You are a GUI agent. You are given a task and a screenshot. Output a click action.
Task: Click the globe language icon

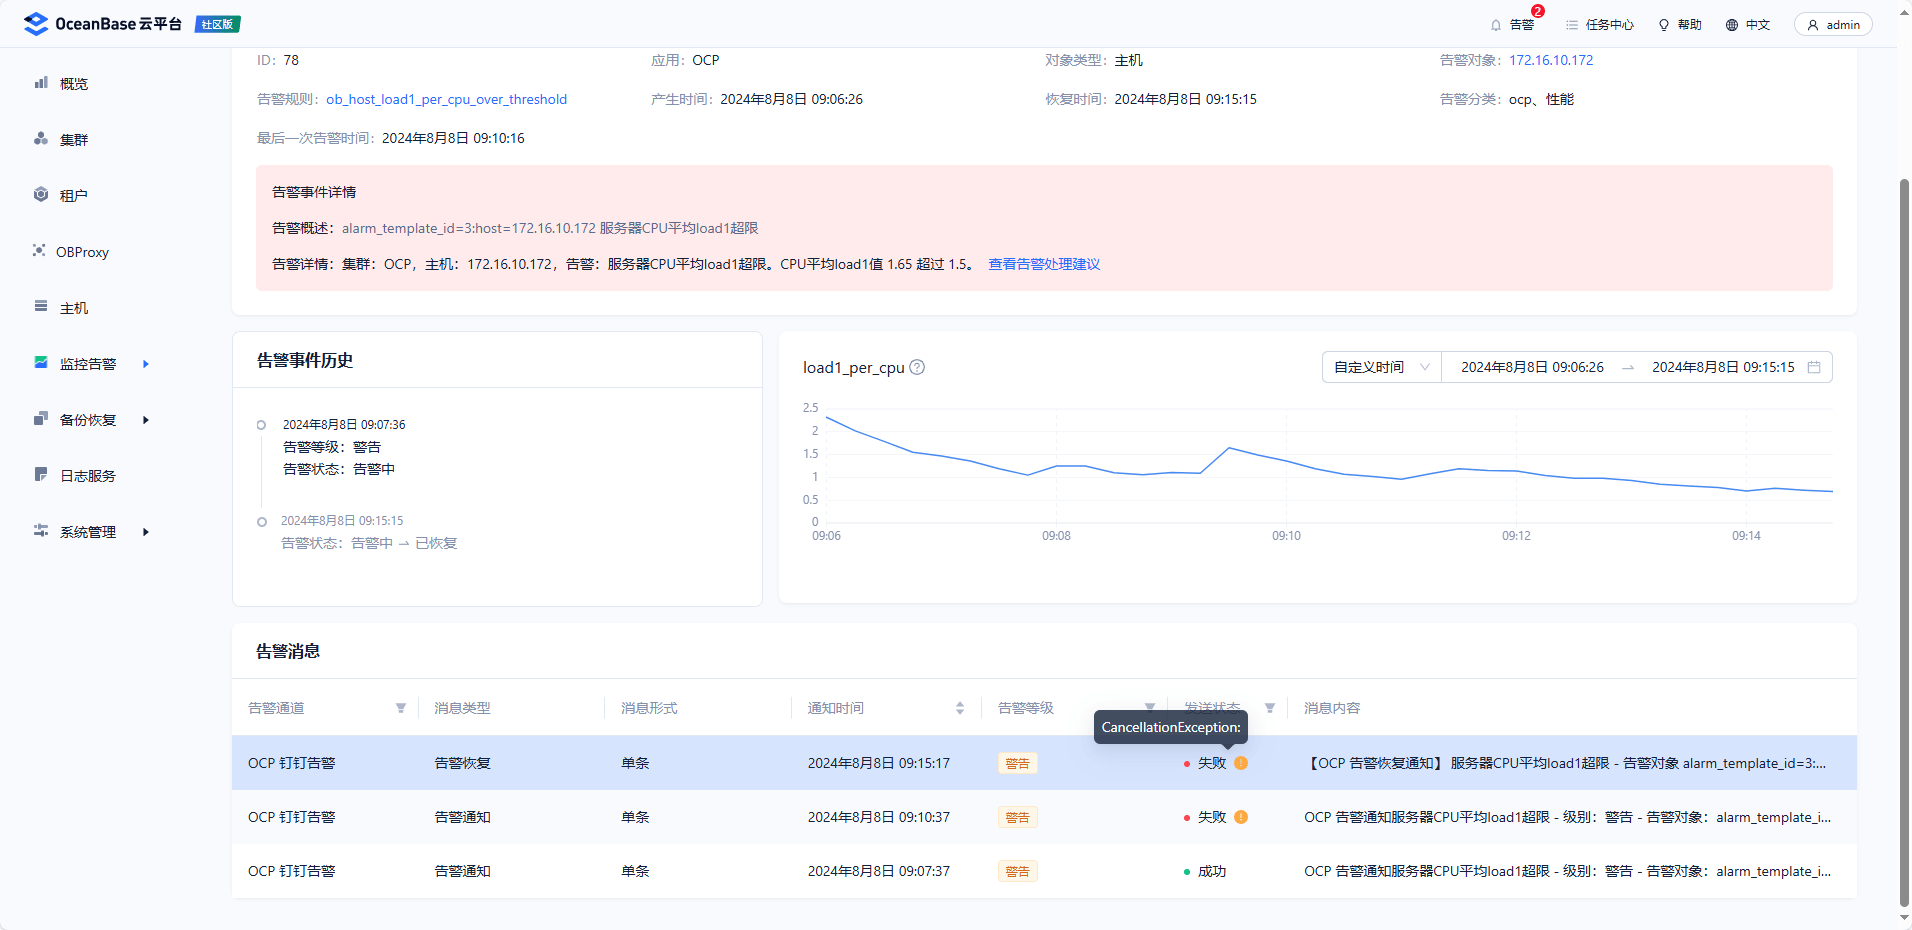pyautogui.click(x=1732, y=25)
